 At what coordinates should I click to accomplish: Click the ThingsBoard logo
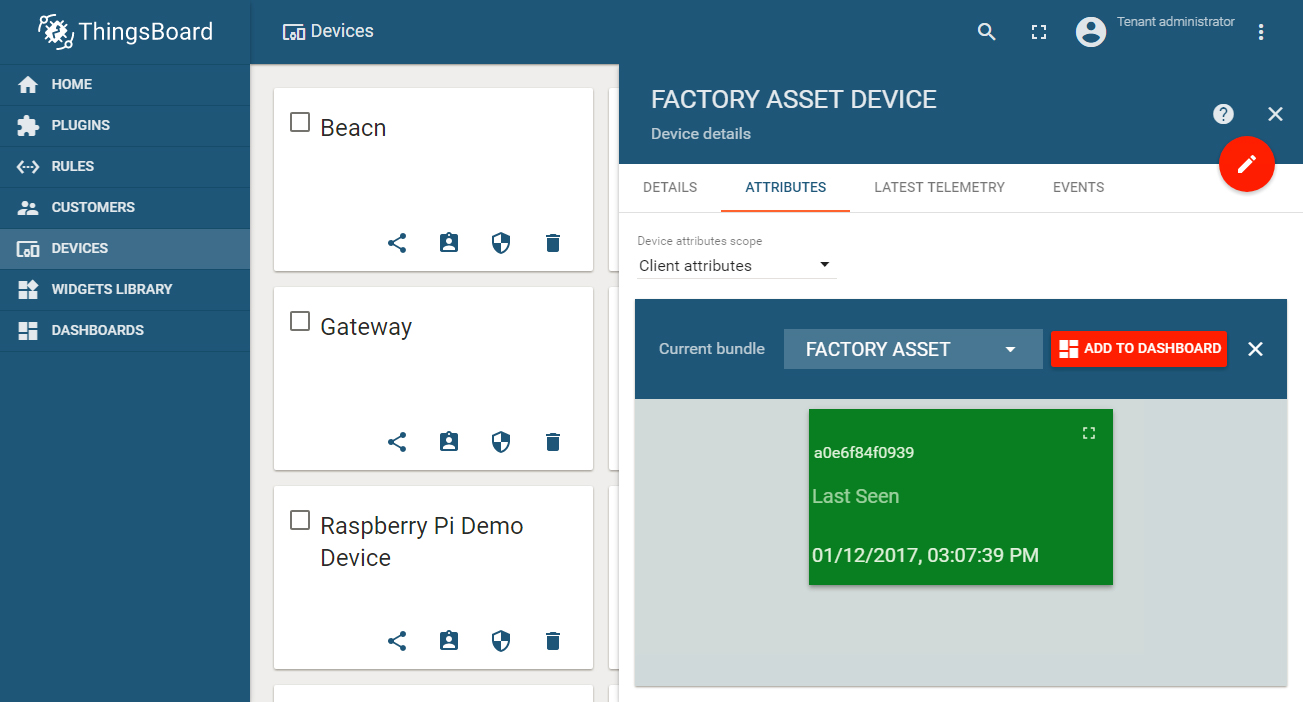(125, 32)
